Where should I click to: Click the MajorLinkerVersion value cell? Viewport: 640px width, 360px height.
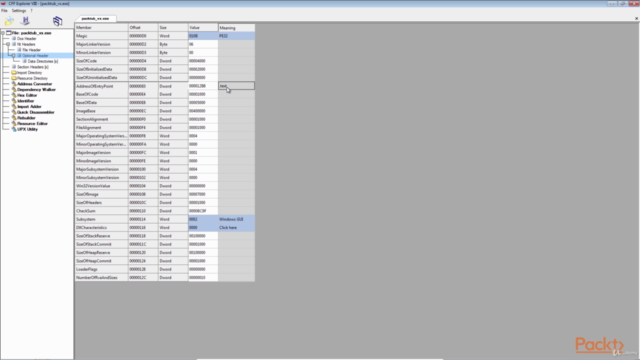coord(203,44)
